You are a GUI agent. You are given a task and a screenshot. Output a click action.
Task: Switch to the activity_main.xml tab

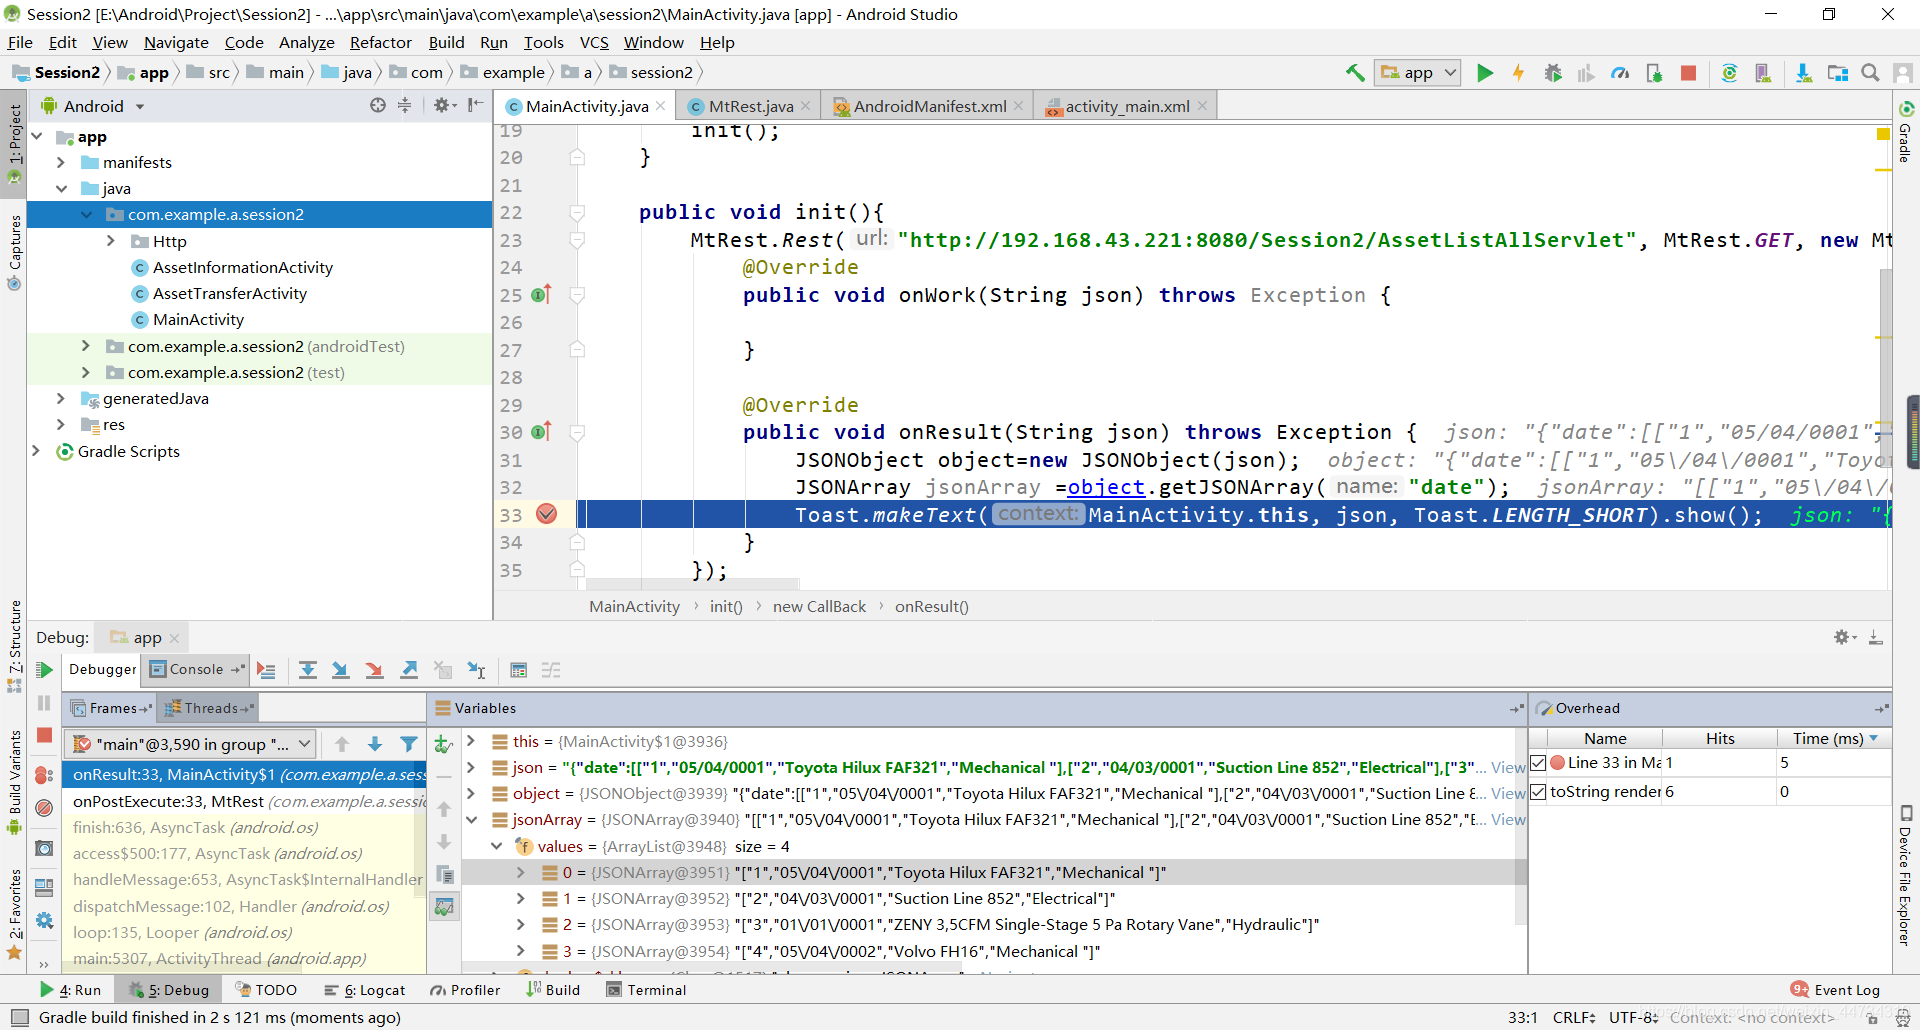1127,106
